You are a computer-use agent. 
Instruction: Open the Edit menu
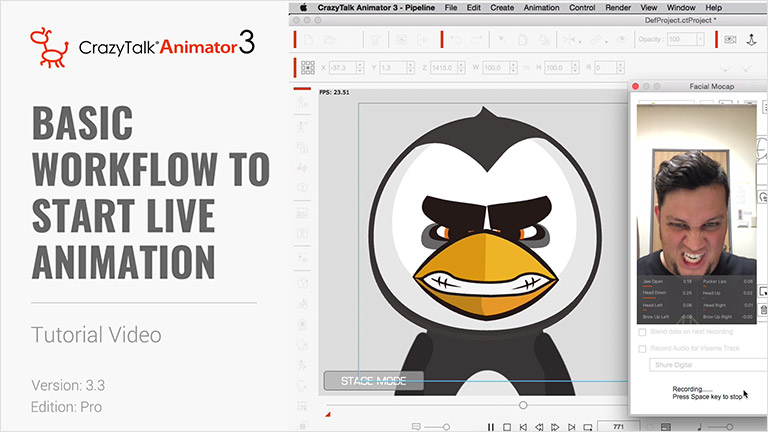point(474,8)
